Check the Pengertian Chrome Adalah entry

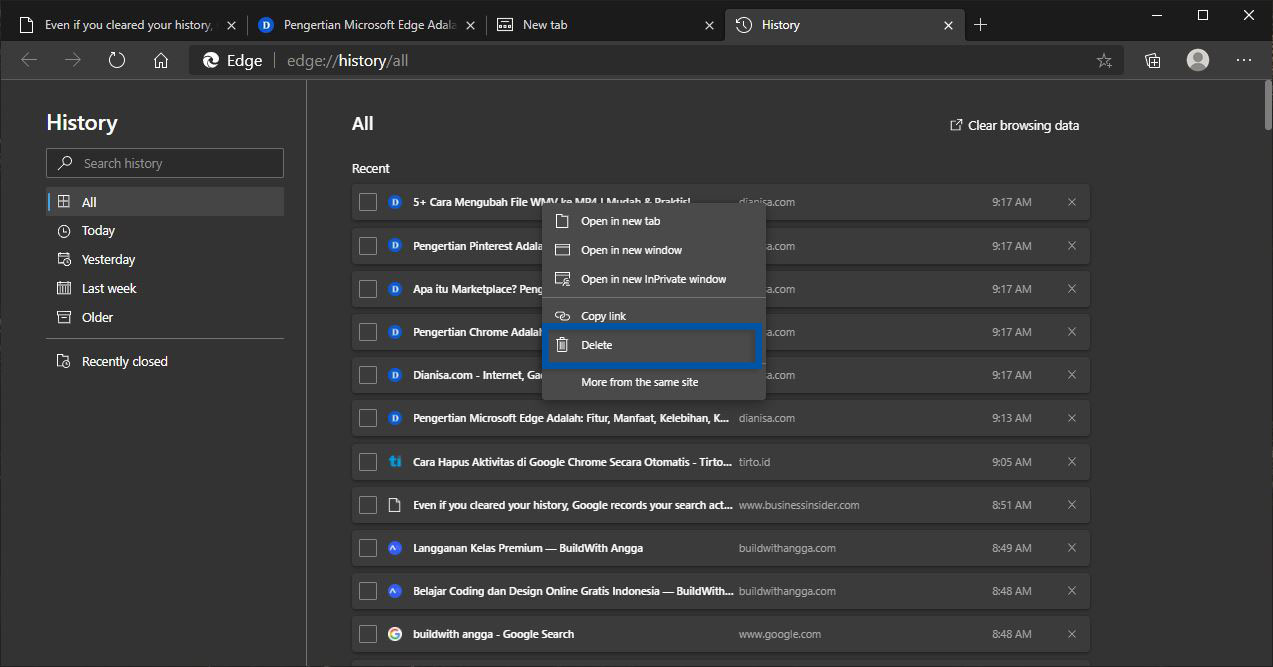(368, 331)
